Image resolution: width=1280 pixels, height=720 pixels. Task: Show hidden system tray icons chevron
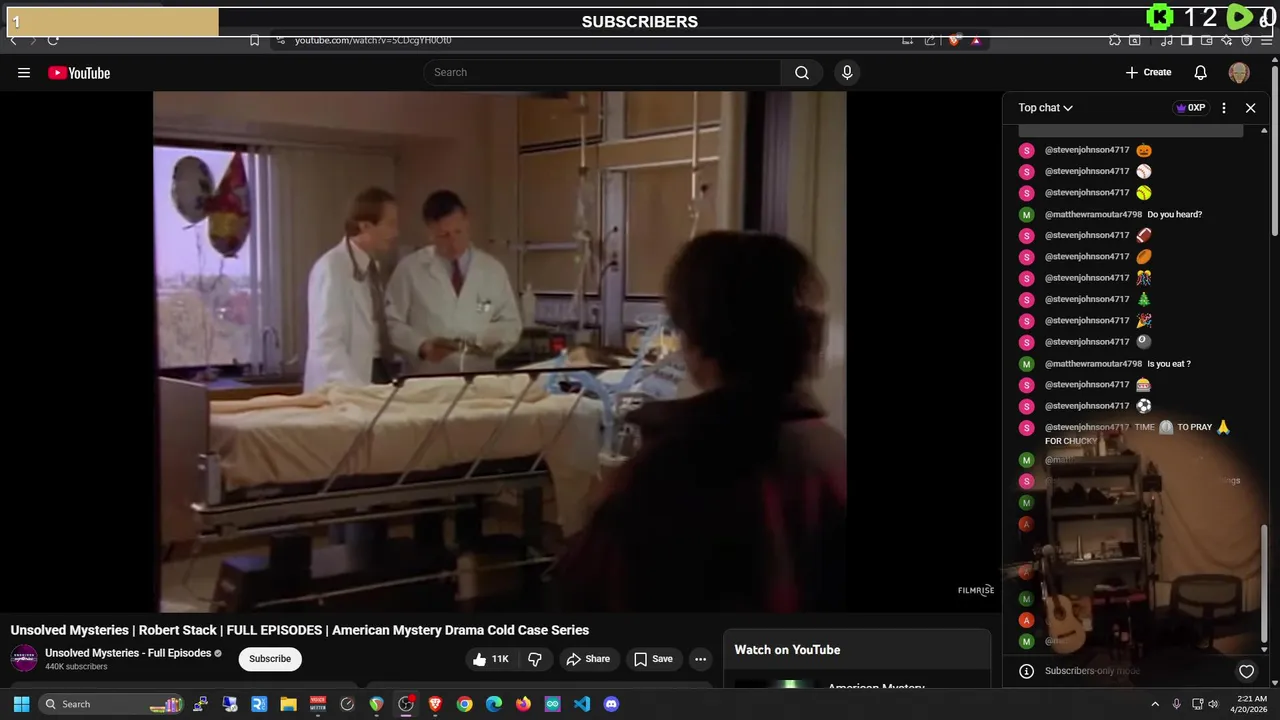tap(1155, 704)
